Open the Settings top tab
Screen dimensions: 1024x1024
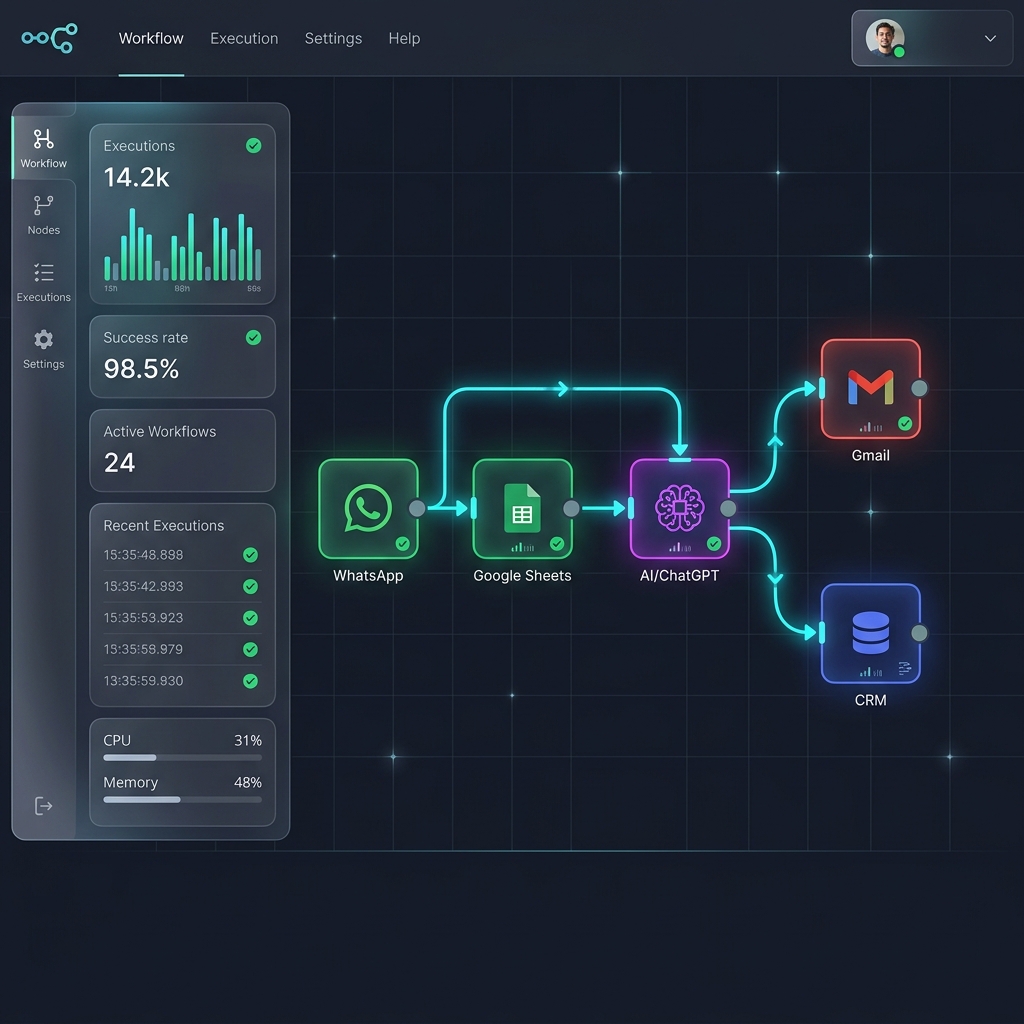333,39
